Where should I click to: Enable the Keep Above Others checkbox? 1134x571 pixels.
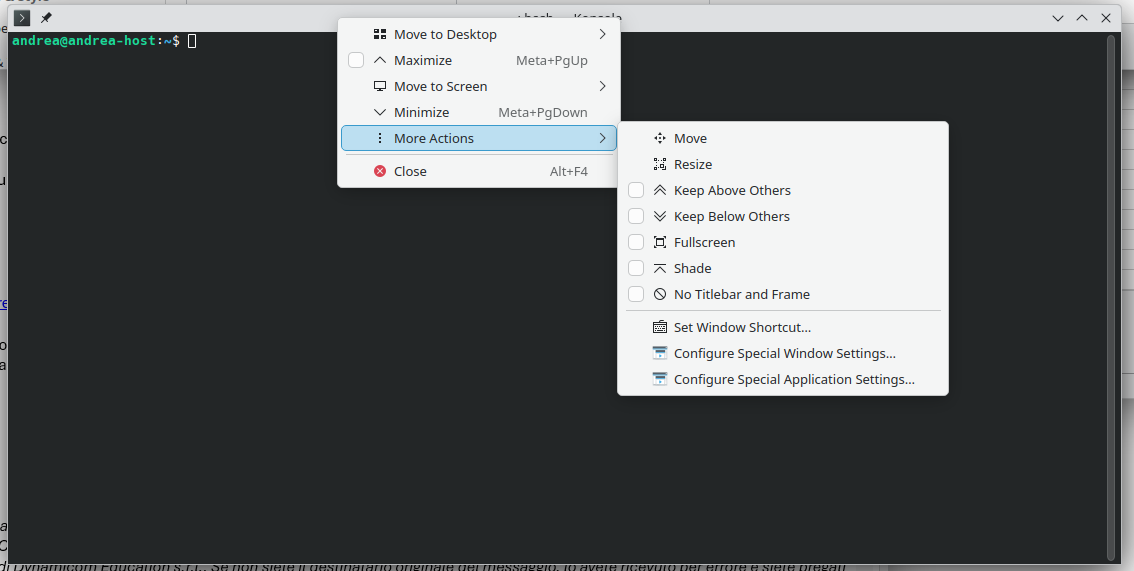(636, 191)
